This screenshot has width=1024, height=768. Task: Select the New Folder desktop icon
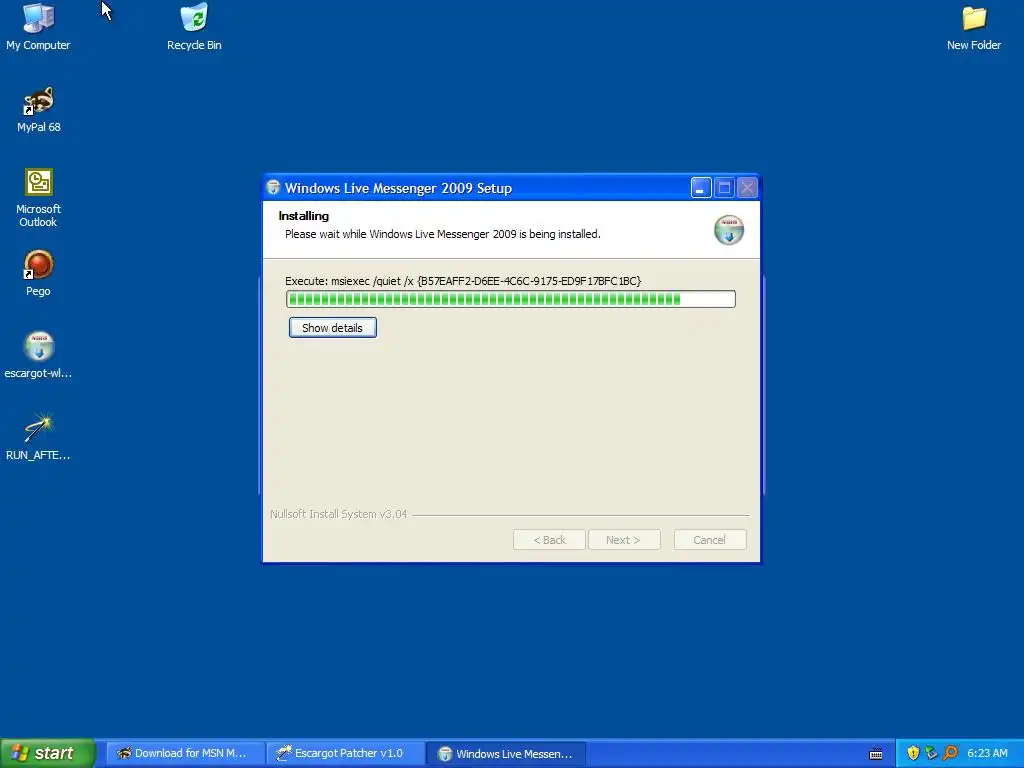pyautogui.click(x=974, y=27)
